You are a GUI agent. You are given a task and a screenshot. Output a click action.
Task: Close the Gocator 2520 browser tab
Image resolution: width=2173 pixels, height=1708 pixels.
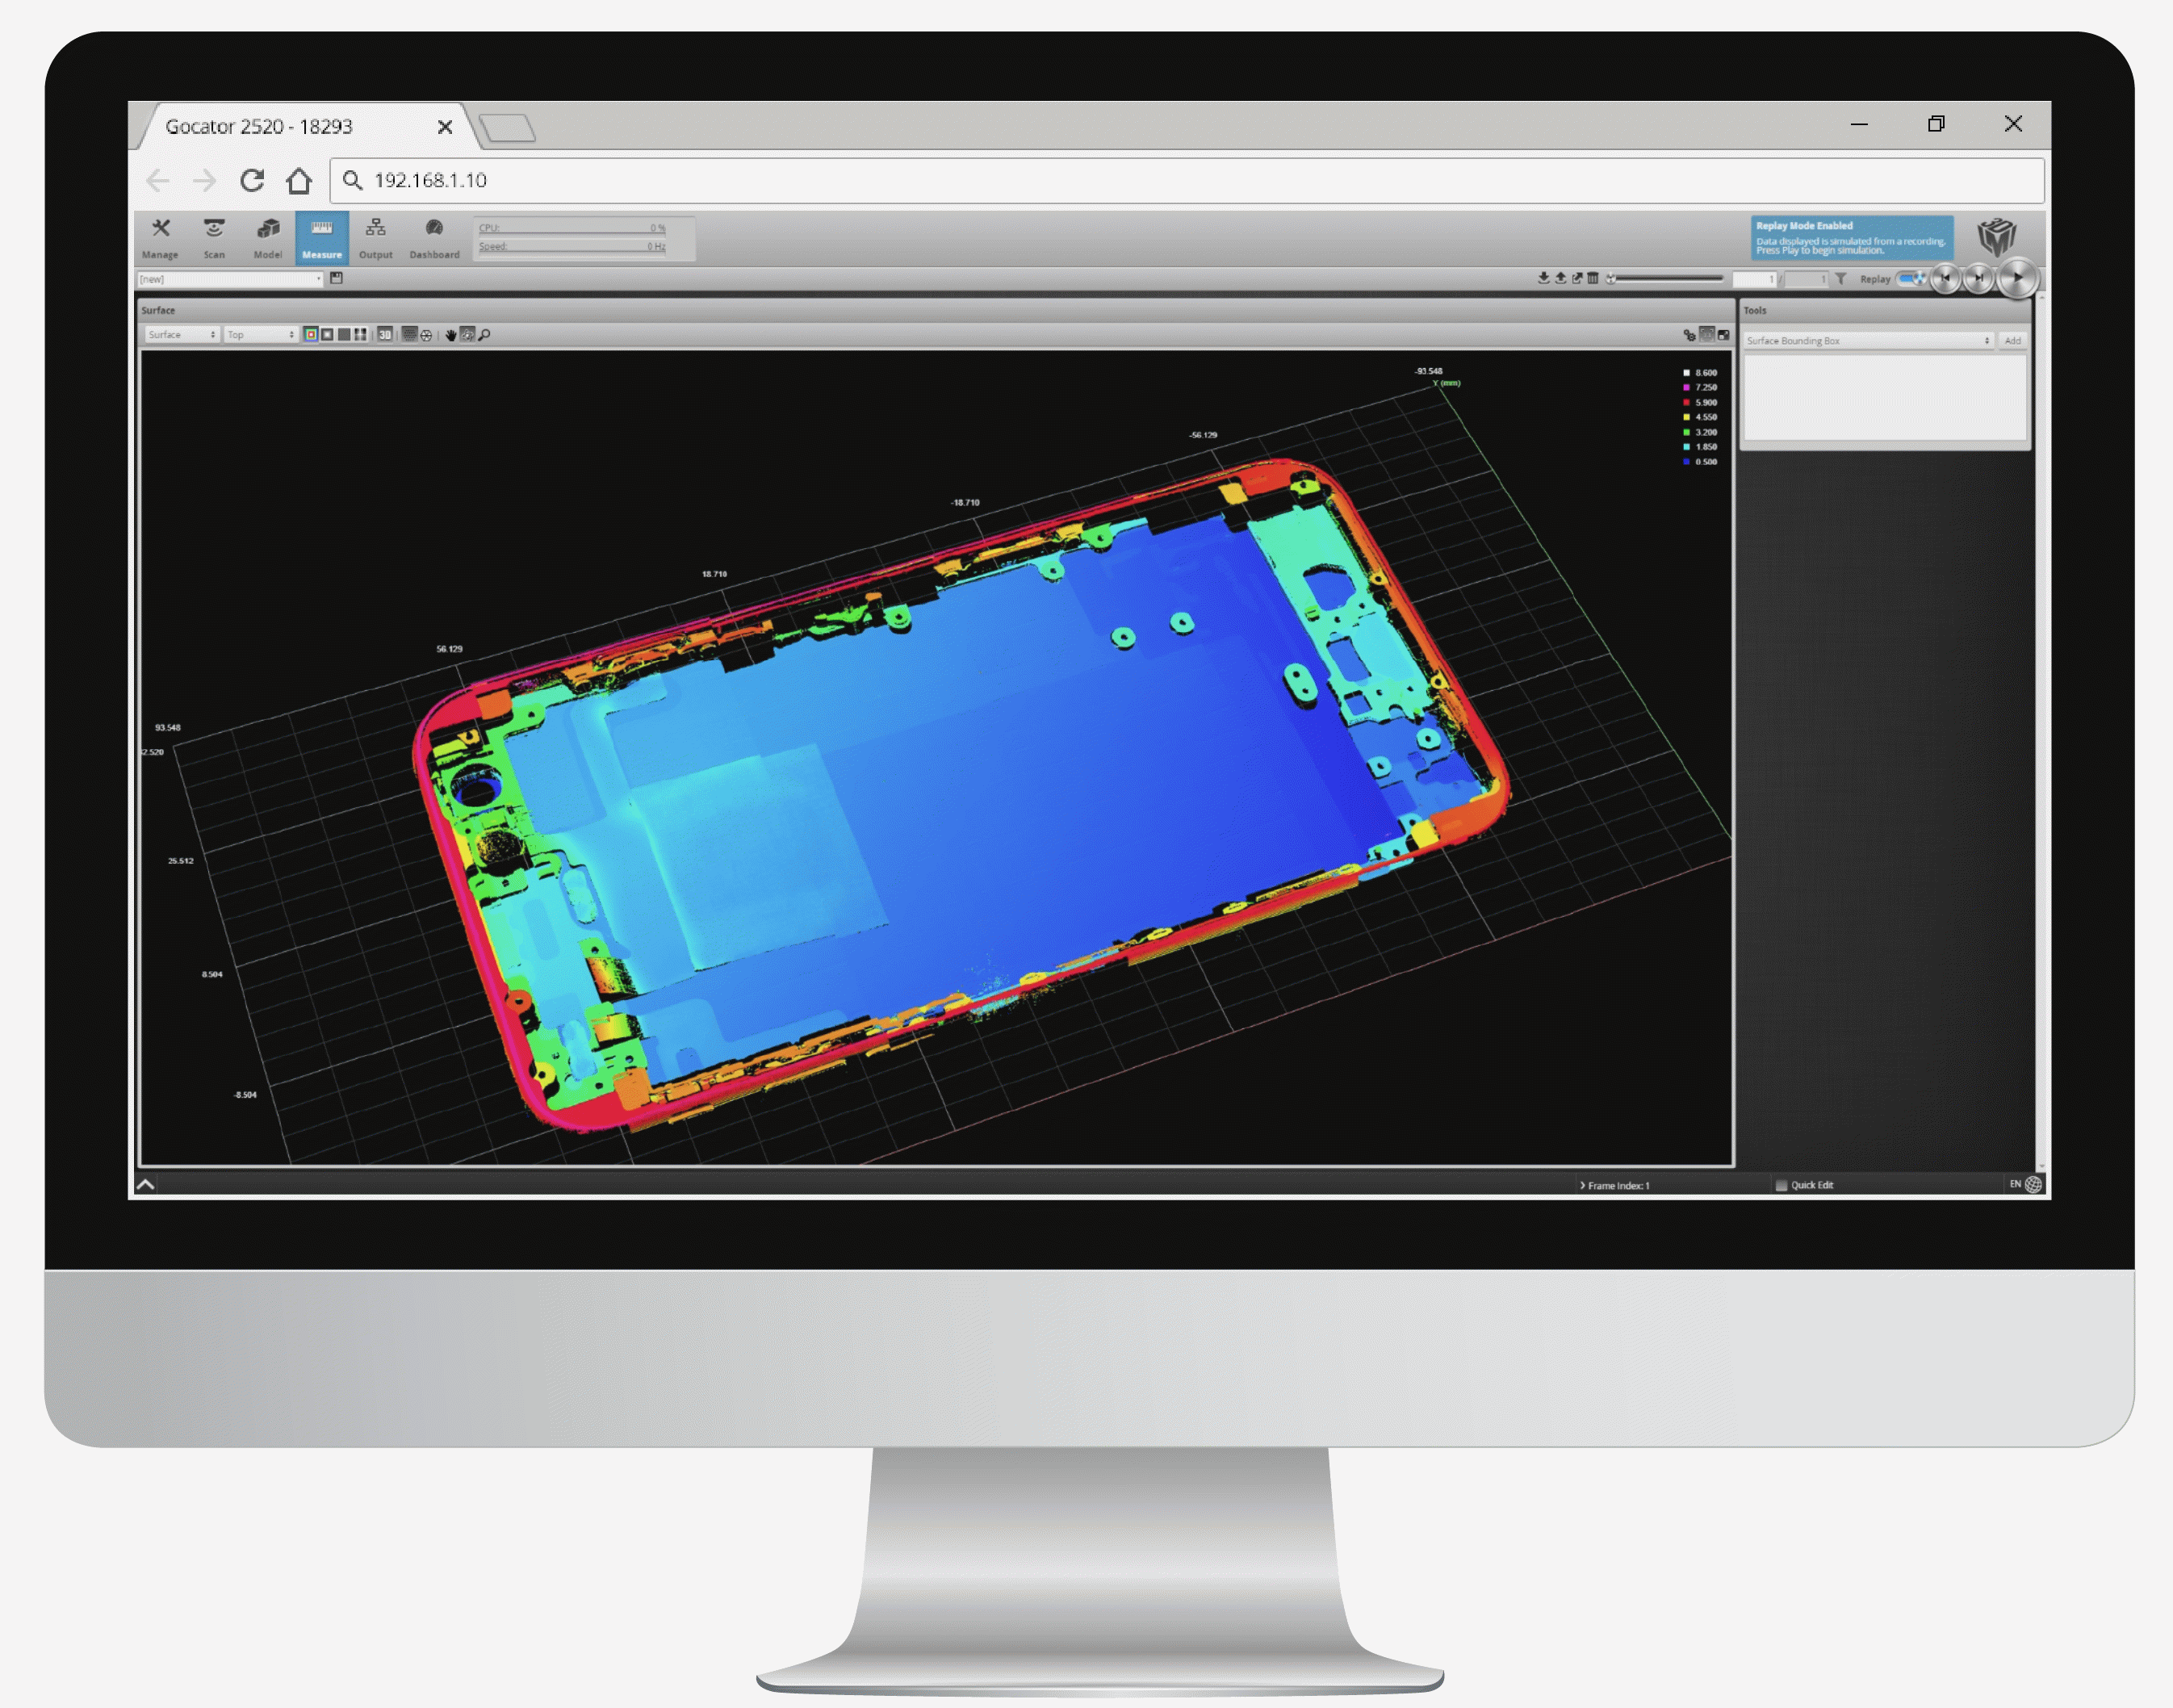tap(445, 127)
